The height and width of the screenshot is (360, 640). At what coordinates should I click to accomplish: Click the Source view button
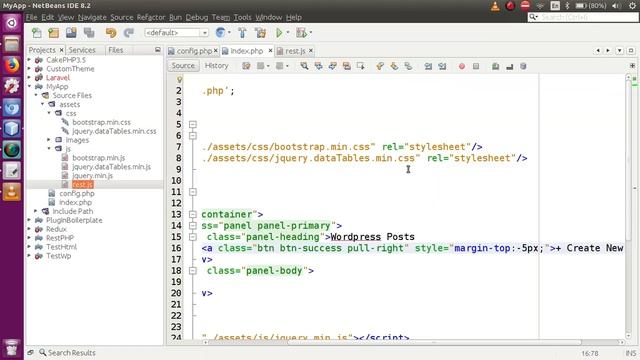[x=183, y=66]
